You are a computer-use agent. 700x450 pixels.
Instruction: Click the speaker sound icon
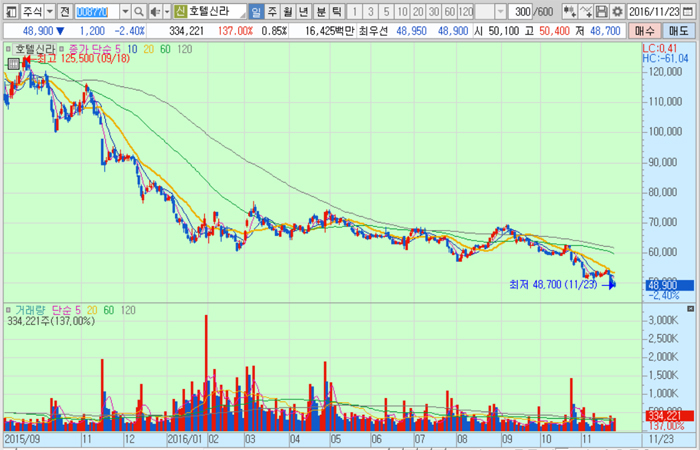[x=155, y=12]
